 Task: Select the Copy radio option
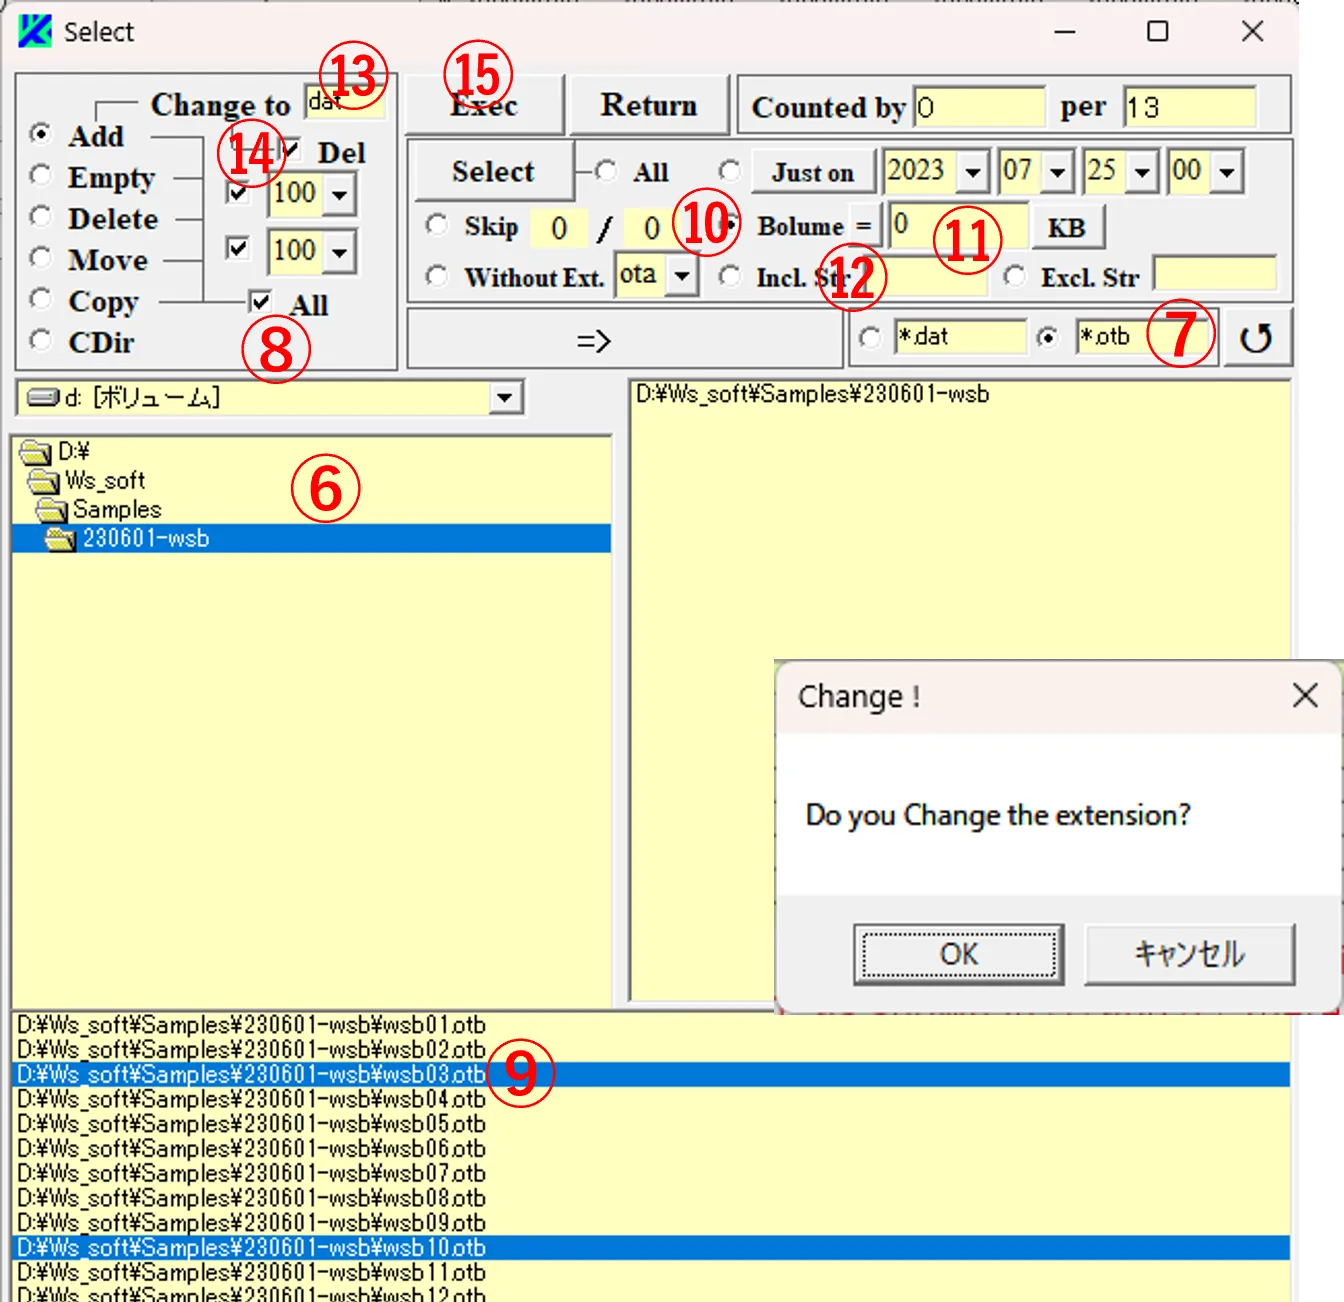coord(40,299)
